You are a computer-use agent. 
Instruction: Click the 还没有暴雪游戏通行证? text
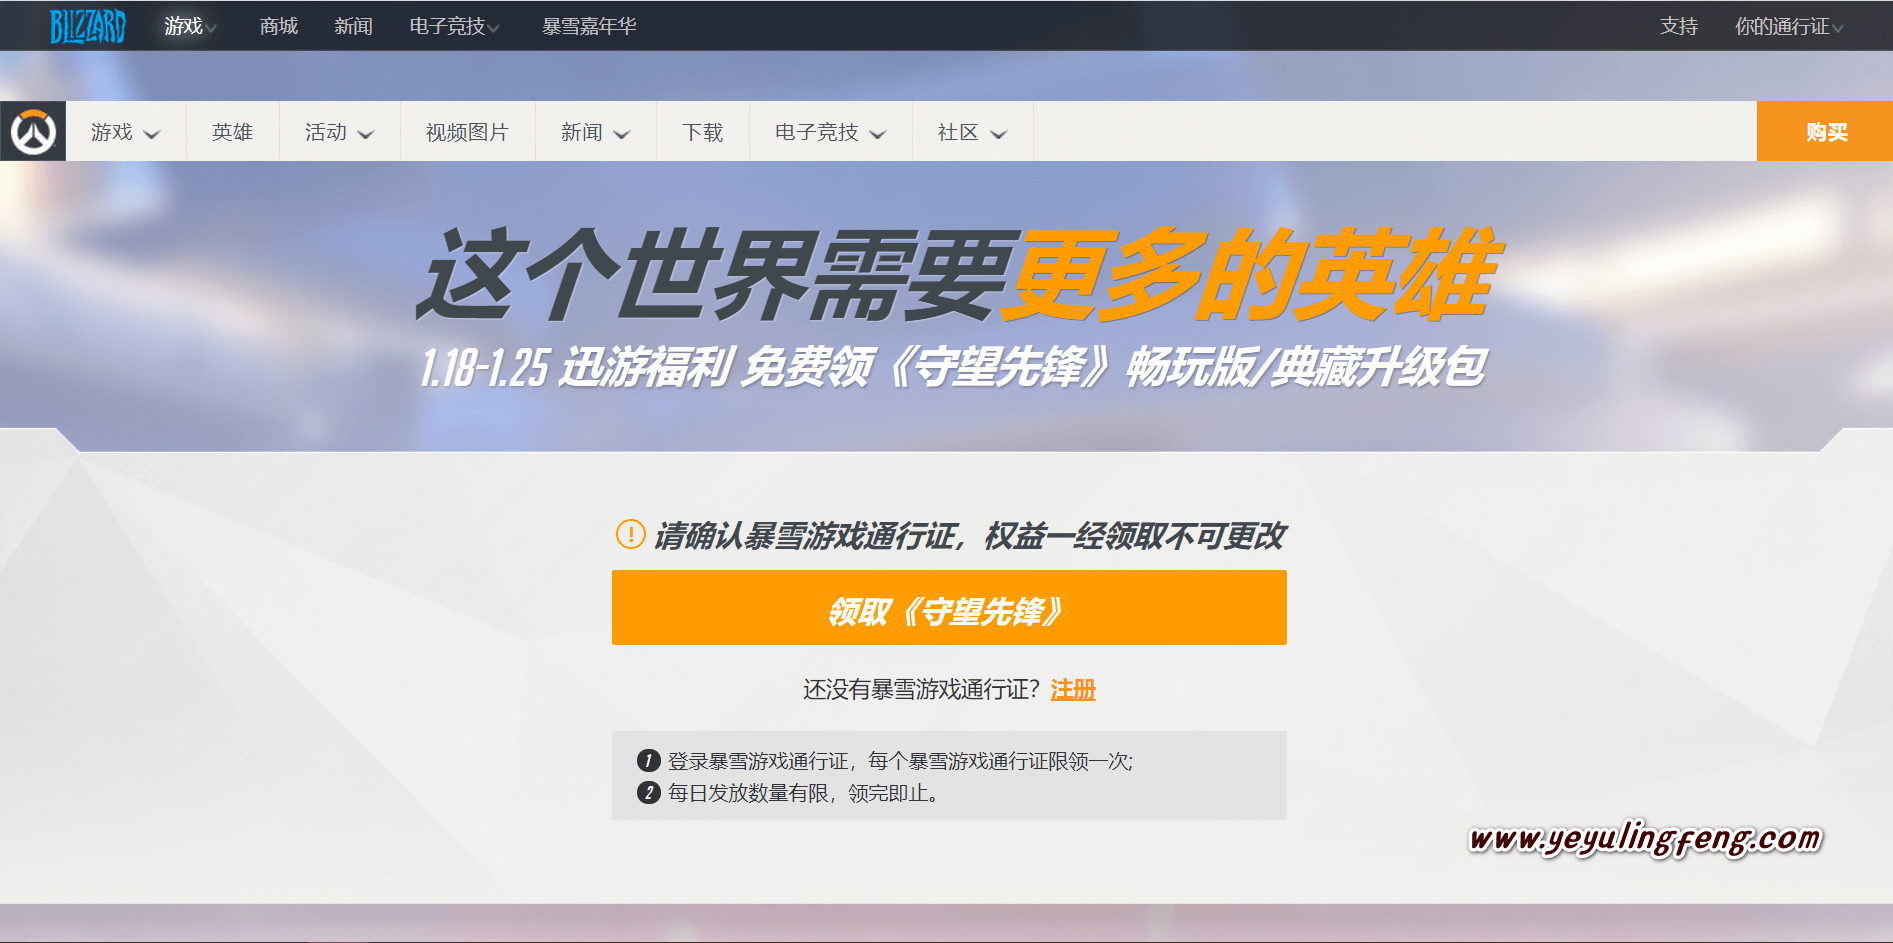(x=921, y=690)
